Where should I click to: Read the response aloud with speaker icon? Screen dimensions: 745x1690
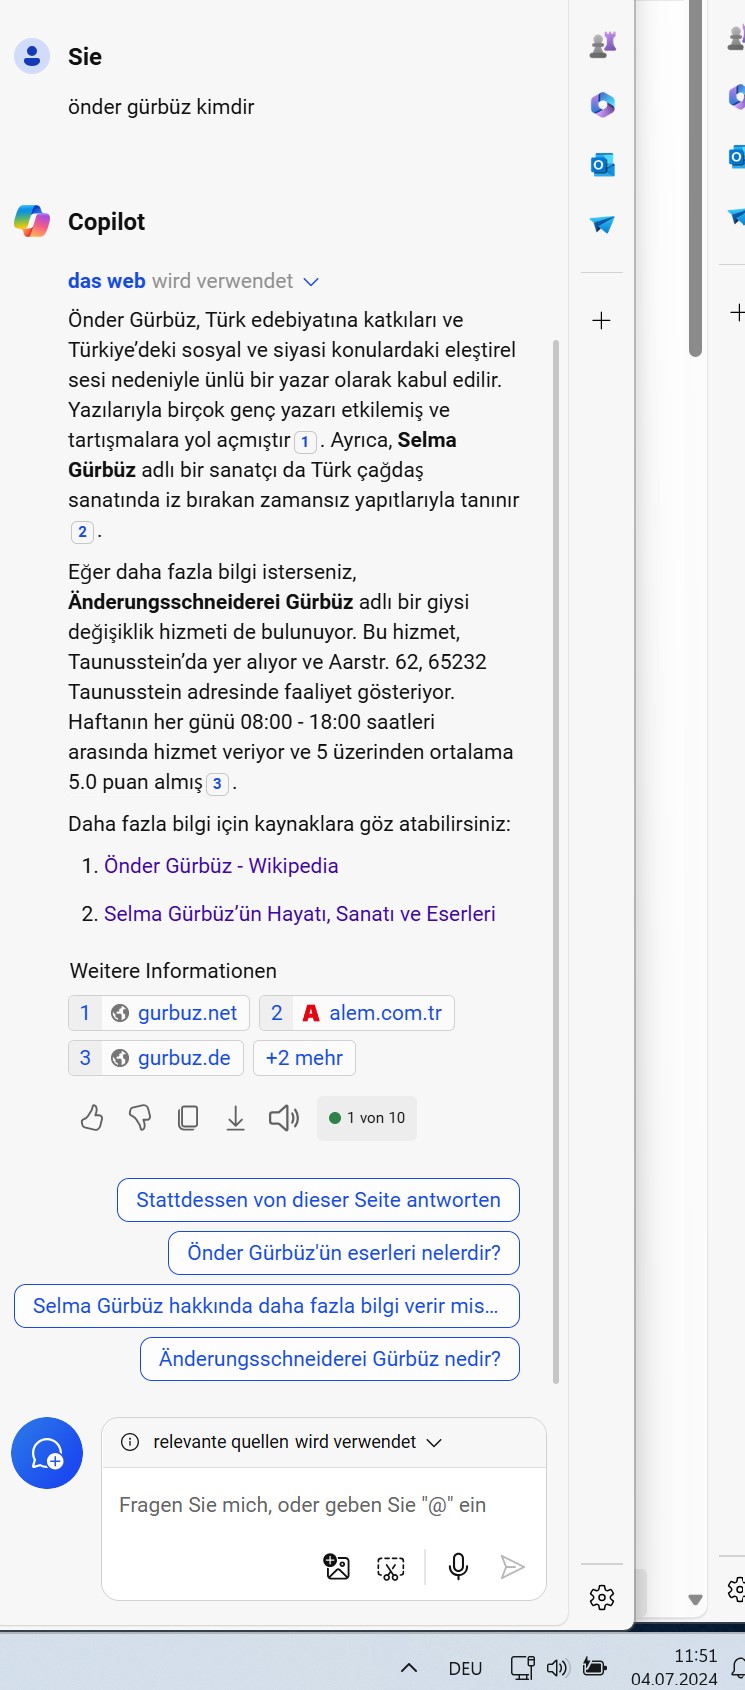284,1118
